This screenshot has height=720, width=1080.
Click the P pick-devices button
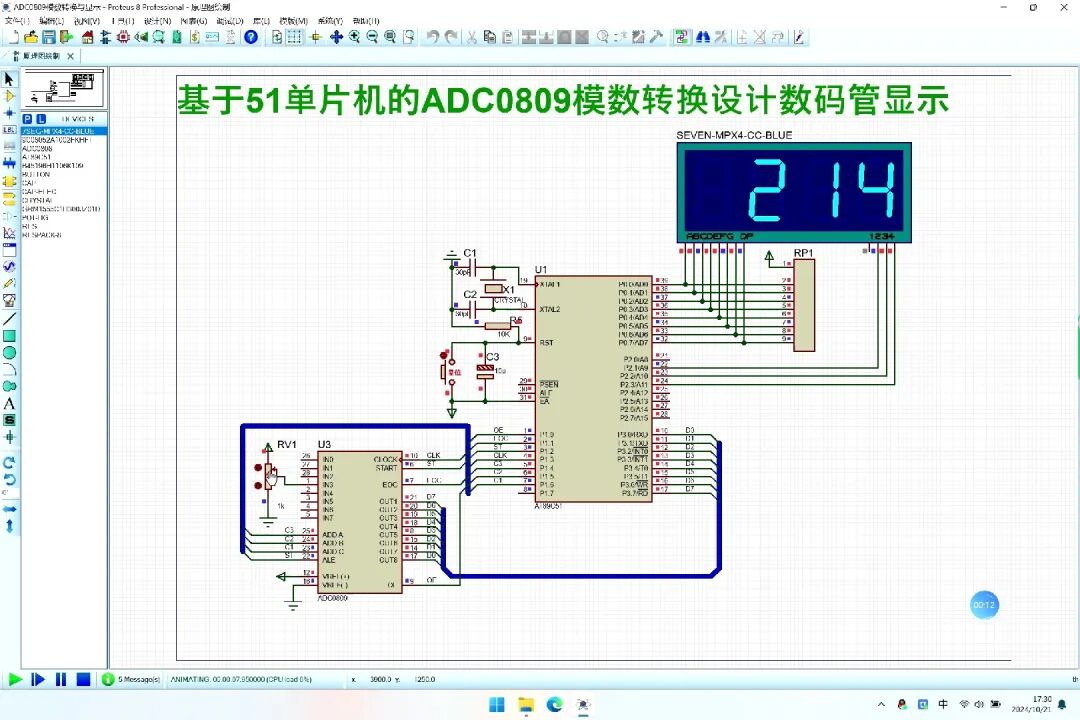click(x=27, y=118)
